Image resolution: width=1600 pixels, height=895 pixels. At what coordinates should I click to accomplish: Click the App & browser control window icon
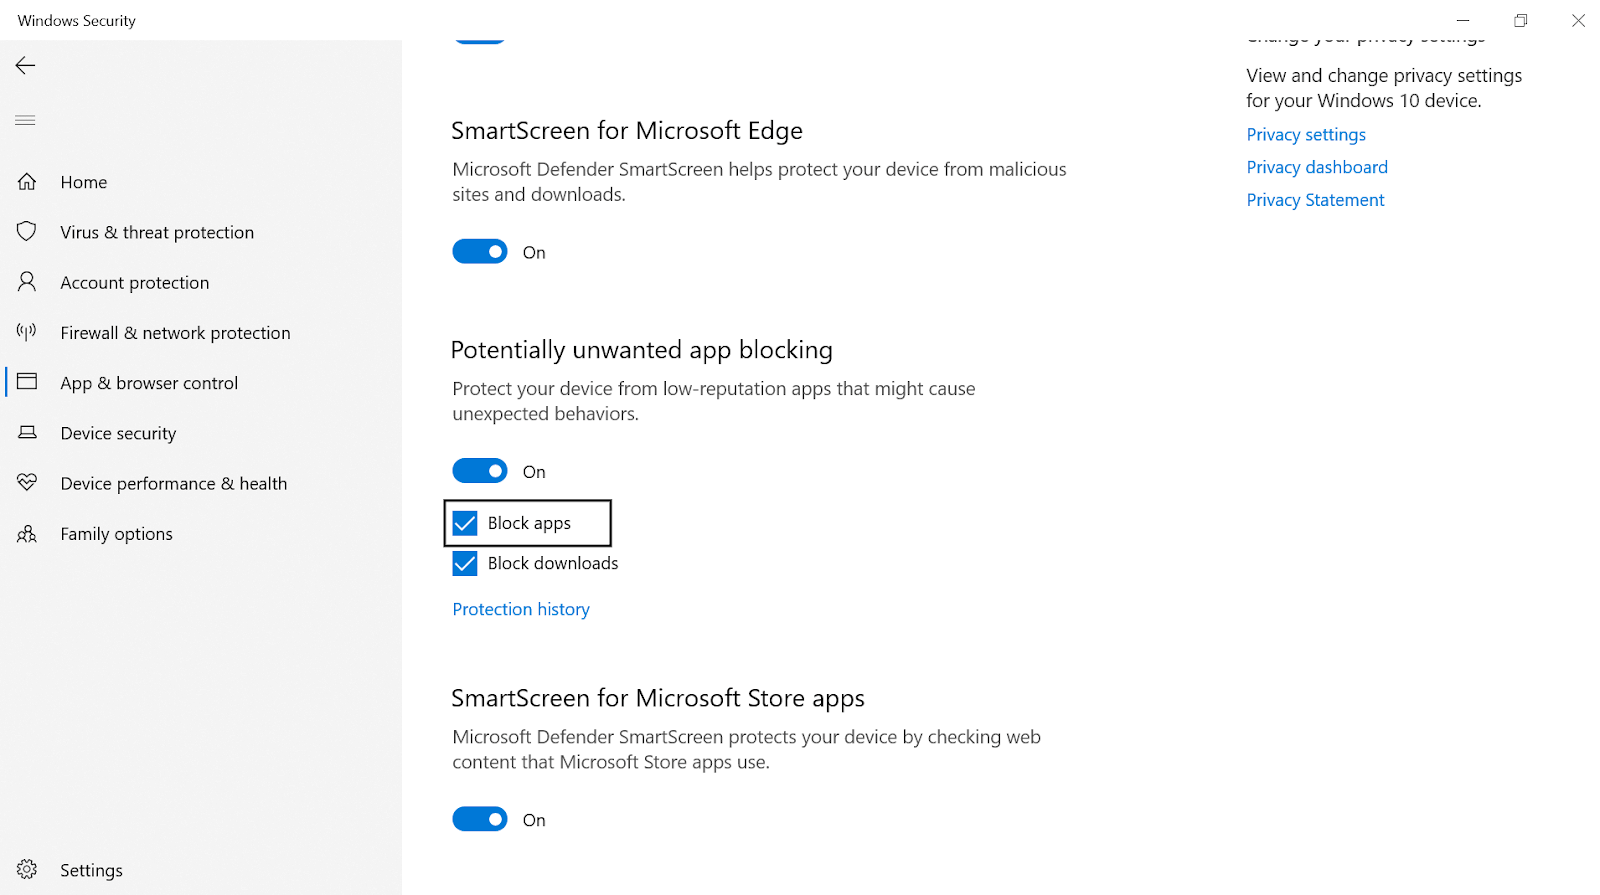point(27,382)
